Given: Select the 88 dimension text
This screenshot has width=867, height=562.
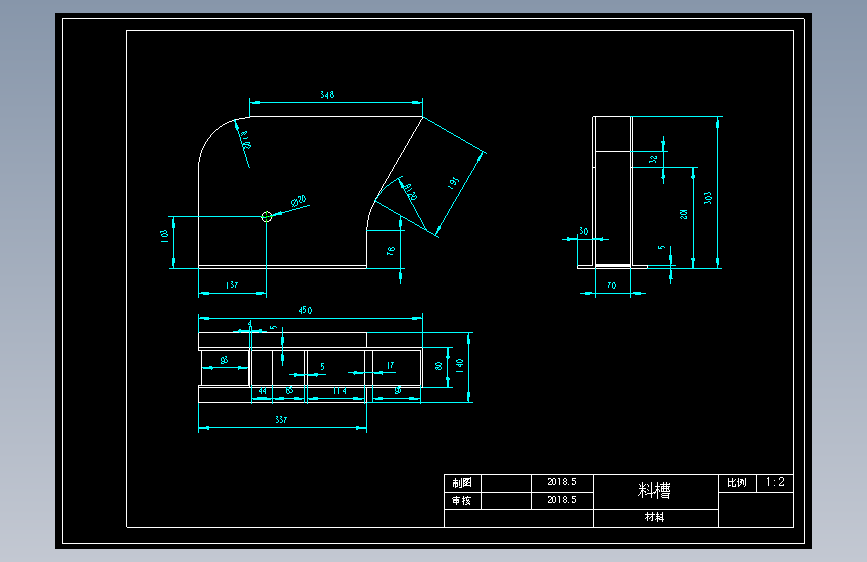Looking at the screenshot, I should (224, 360).
